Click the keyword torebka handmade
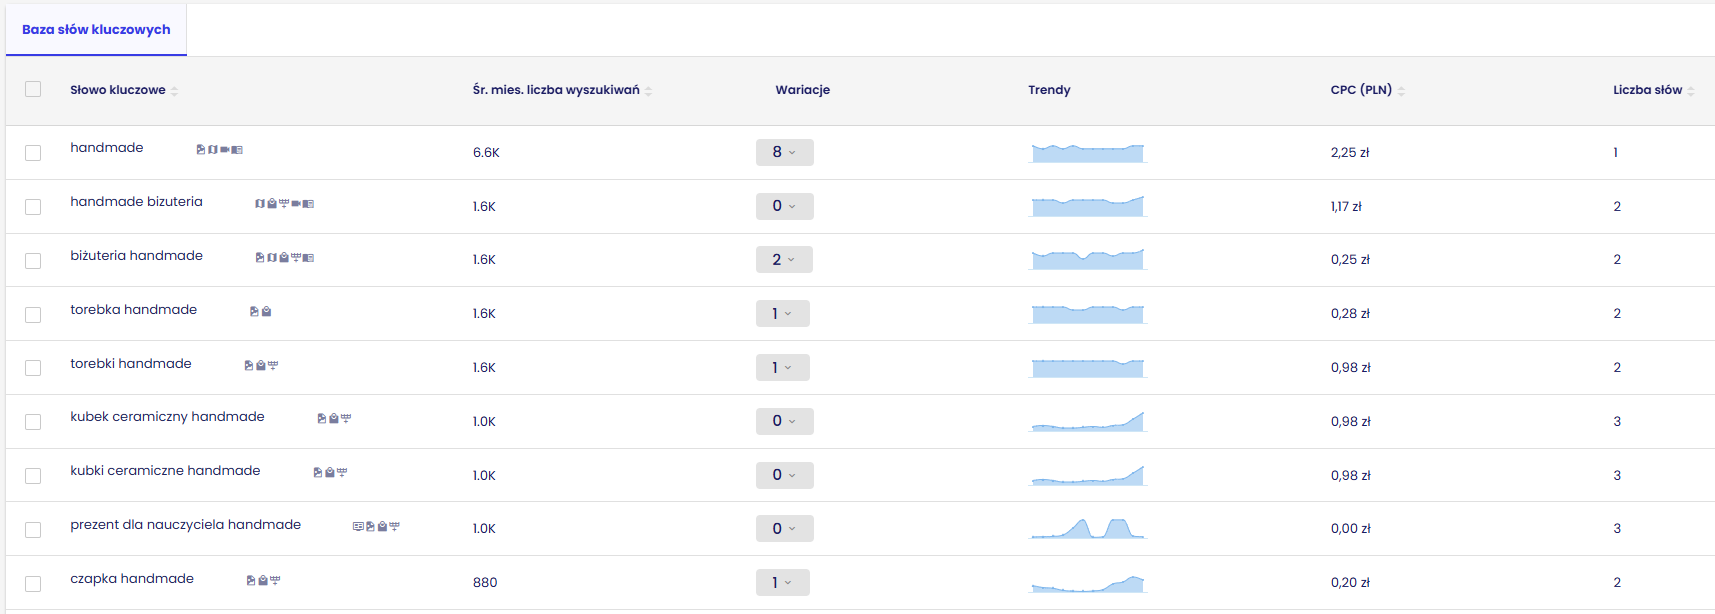This screenshot has height=614, width=1715. [x=133, y=310]
